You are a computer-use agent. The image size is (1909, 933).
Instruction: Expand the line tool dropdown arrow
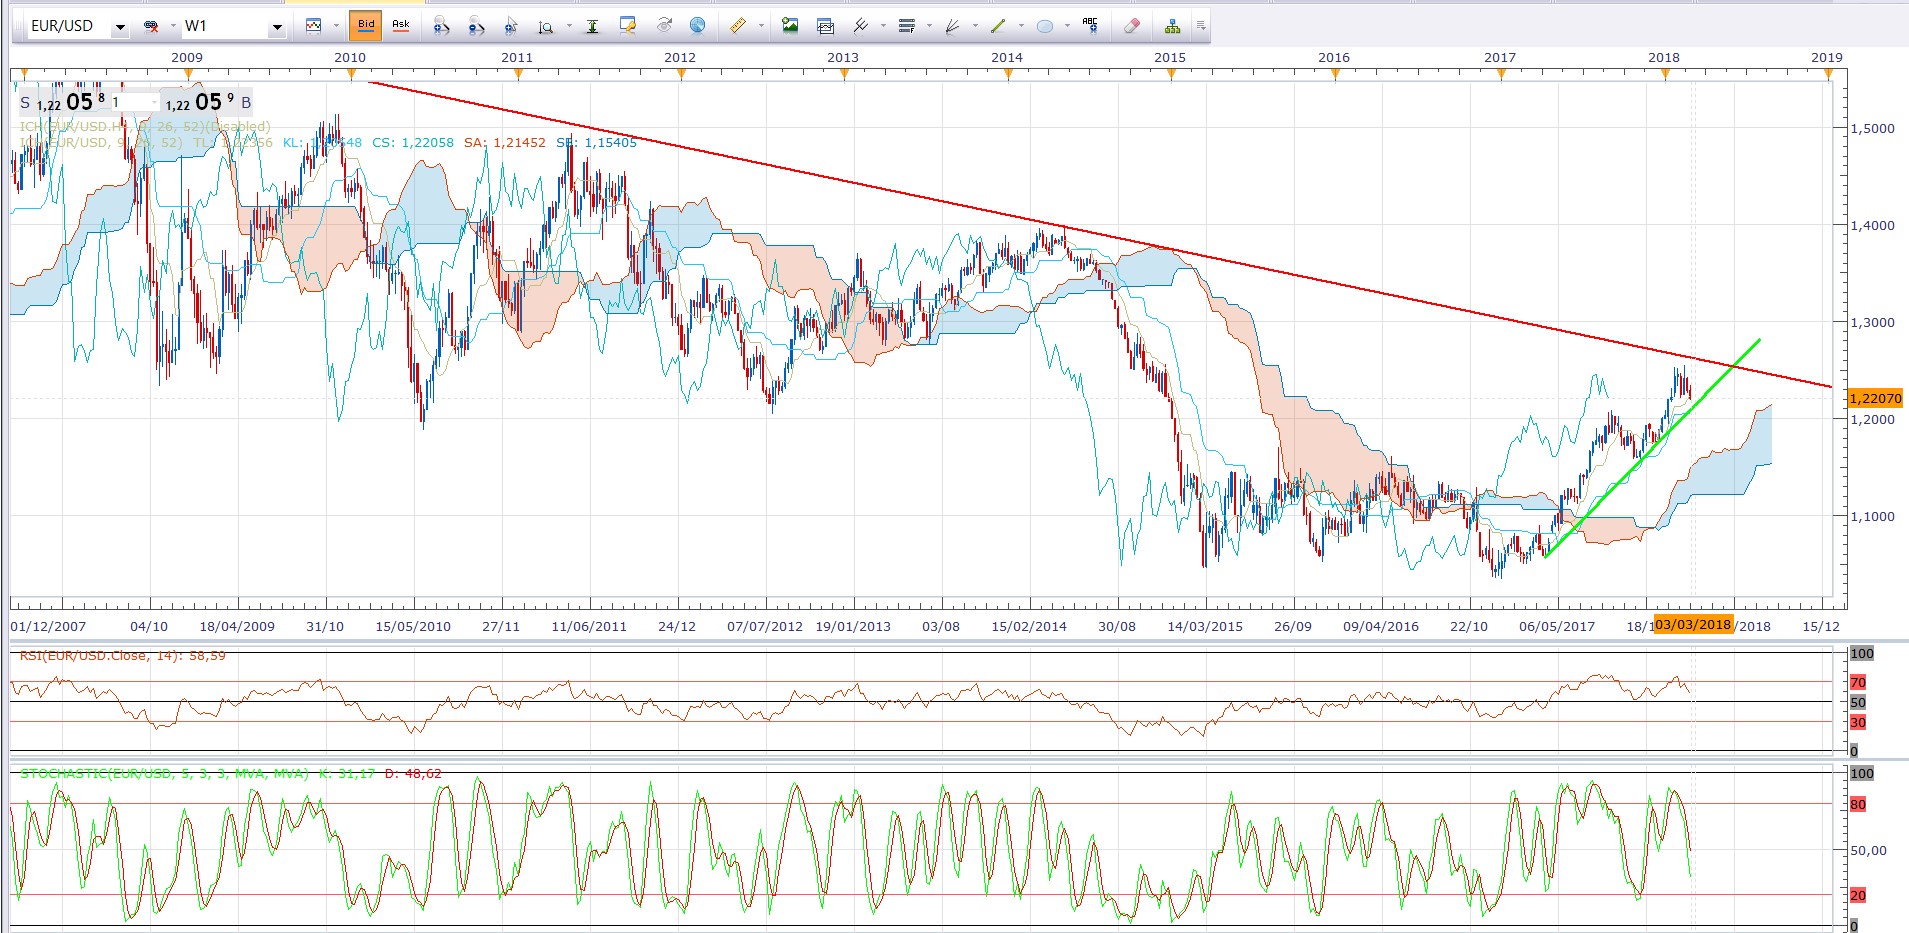point(1021,26)
